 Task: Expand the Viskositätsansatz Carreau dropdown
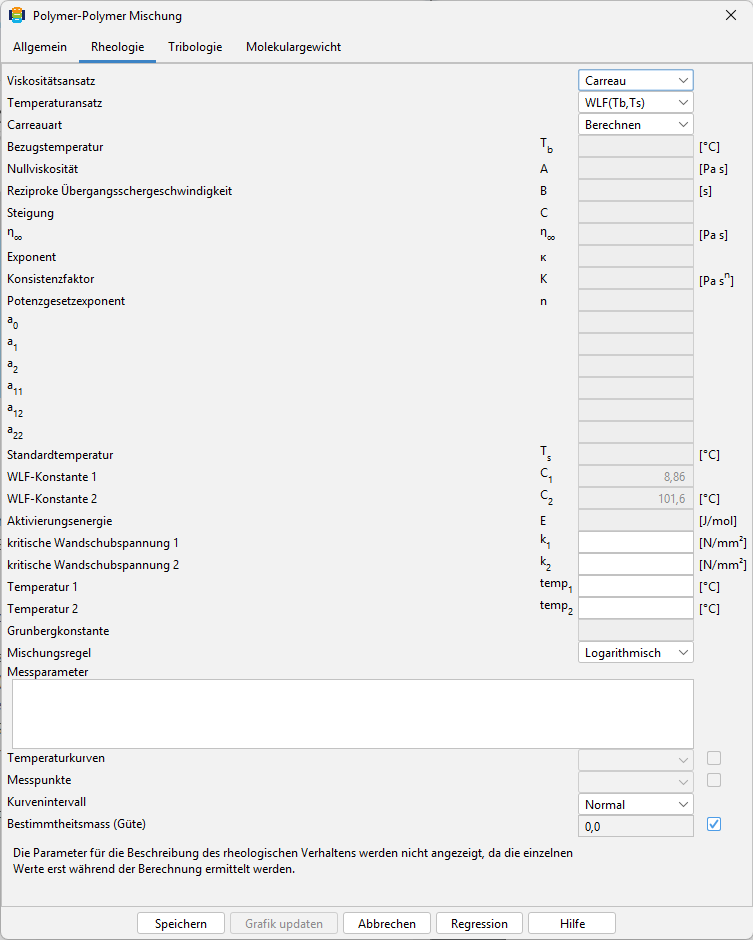click(x=635, y=80)
